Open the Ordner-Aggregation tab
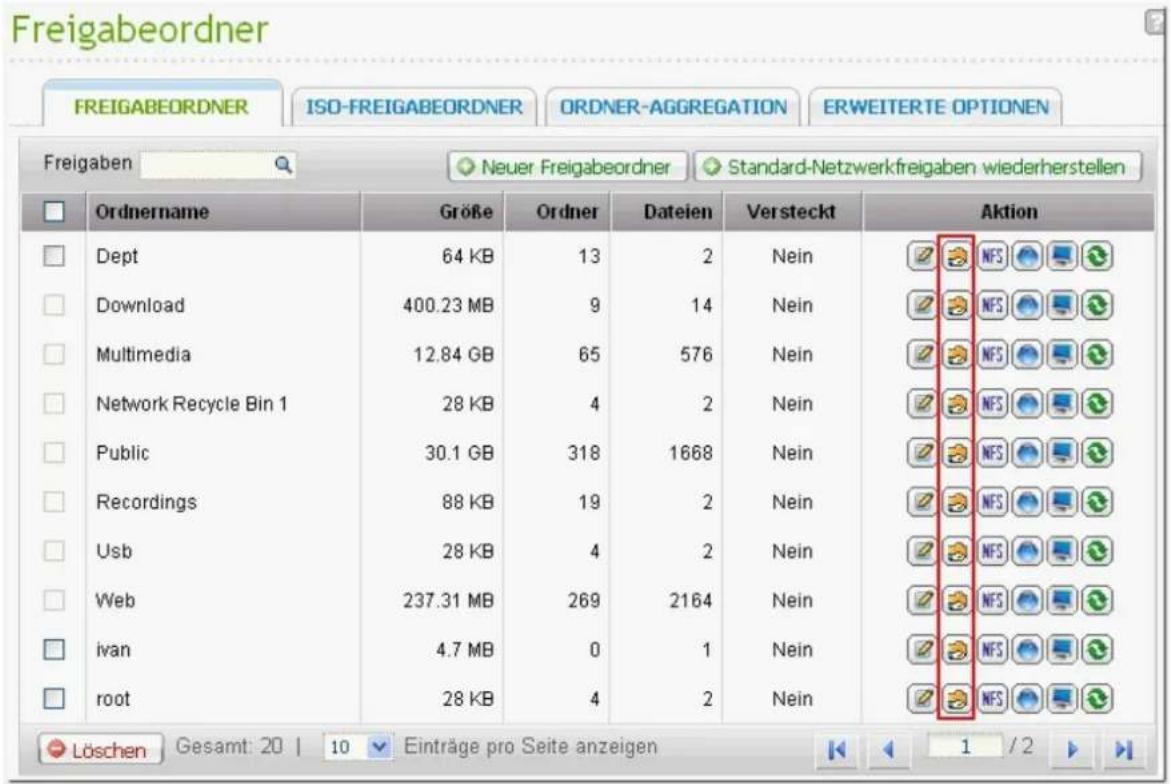 coord(674,107)
